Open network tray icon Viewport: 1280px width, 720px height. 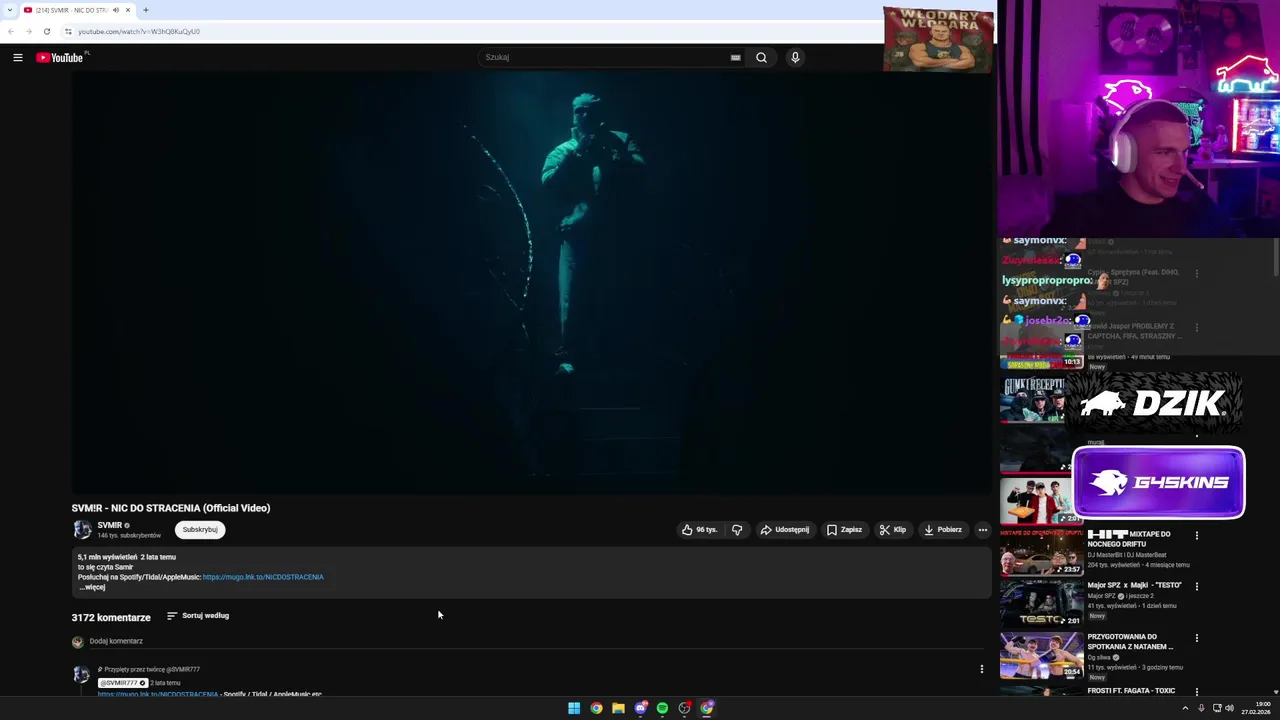1216,708
